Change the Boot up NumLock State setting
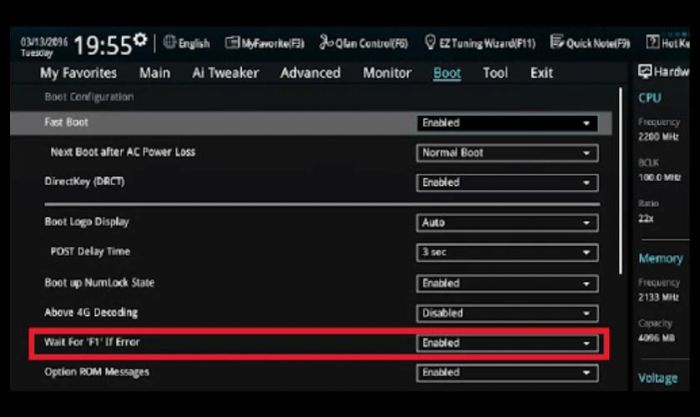 point(507,284)
